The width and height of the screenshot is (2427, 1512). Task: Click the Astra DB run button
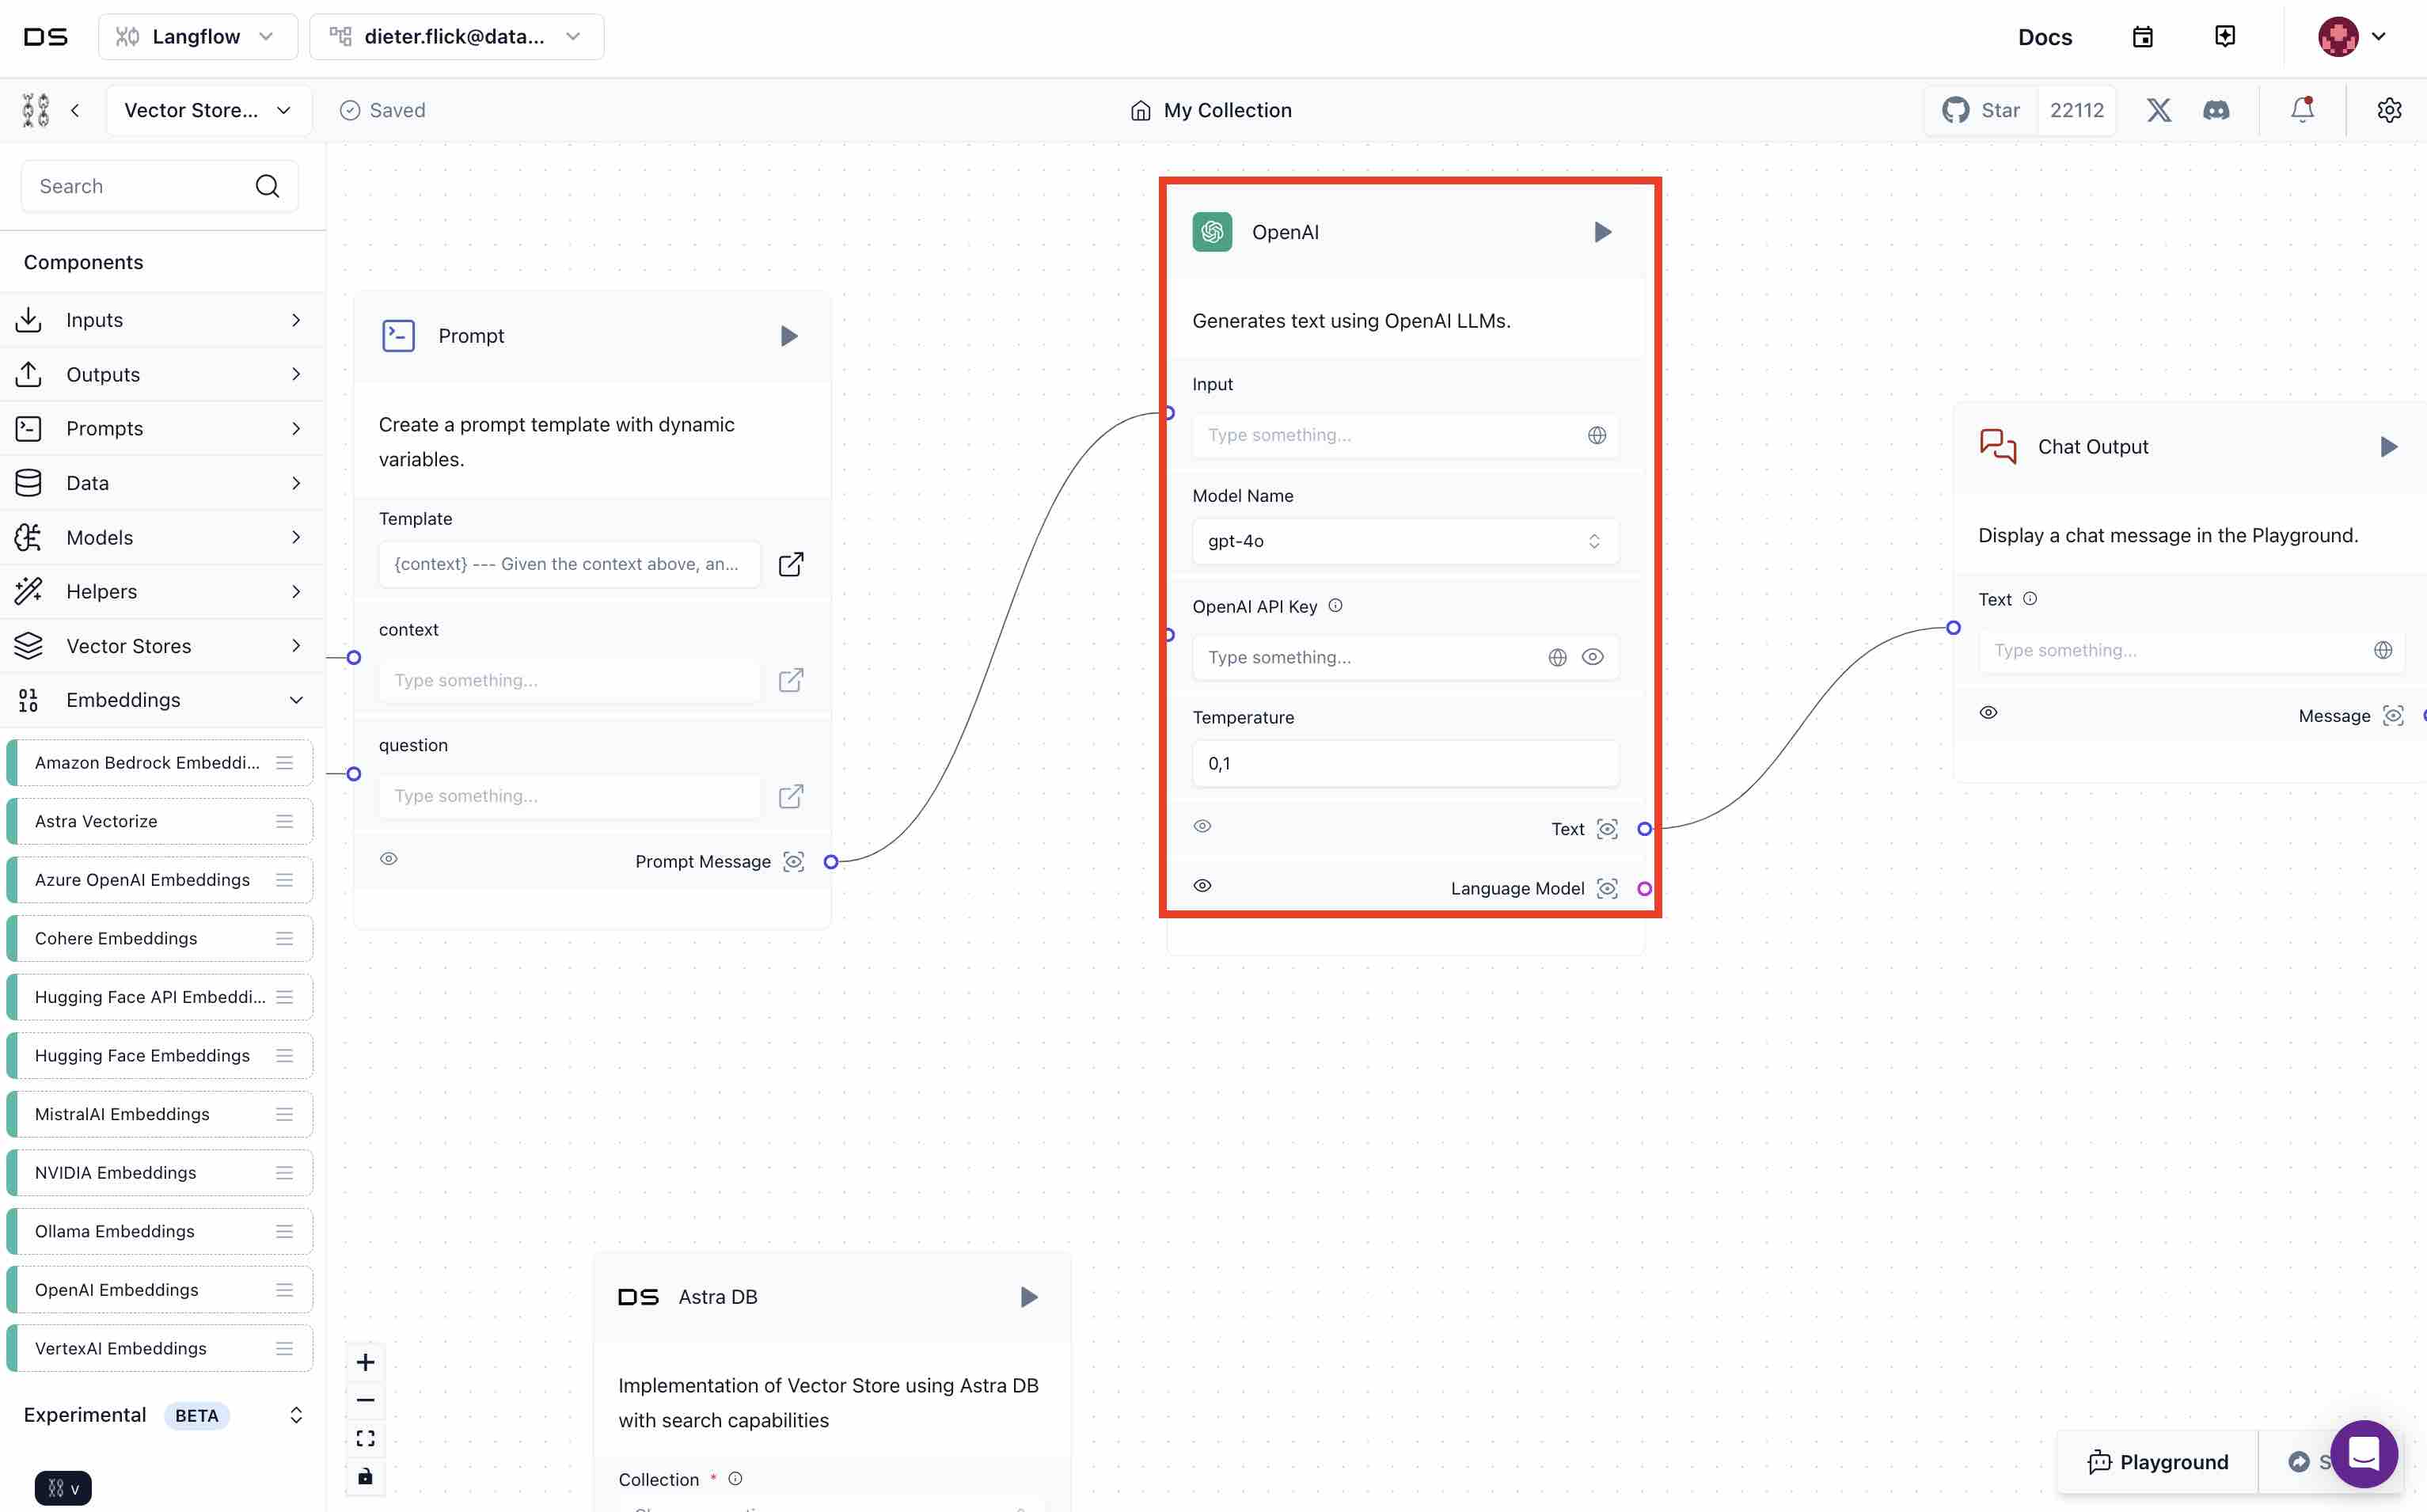click(x=1027, y=1297)
